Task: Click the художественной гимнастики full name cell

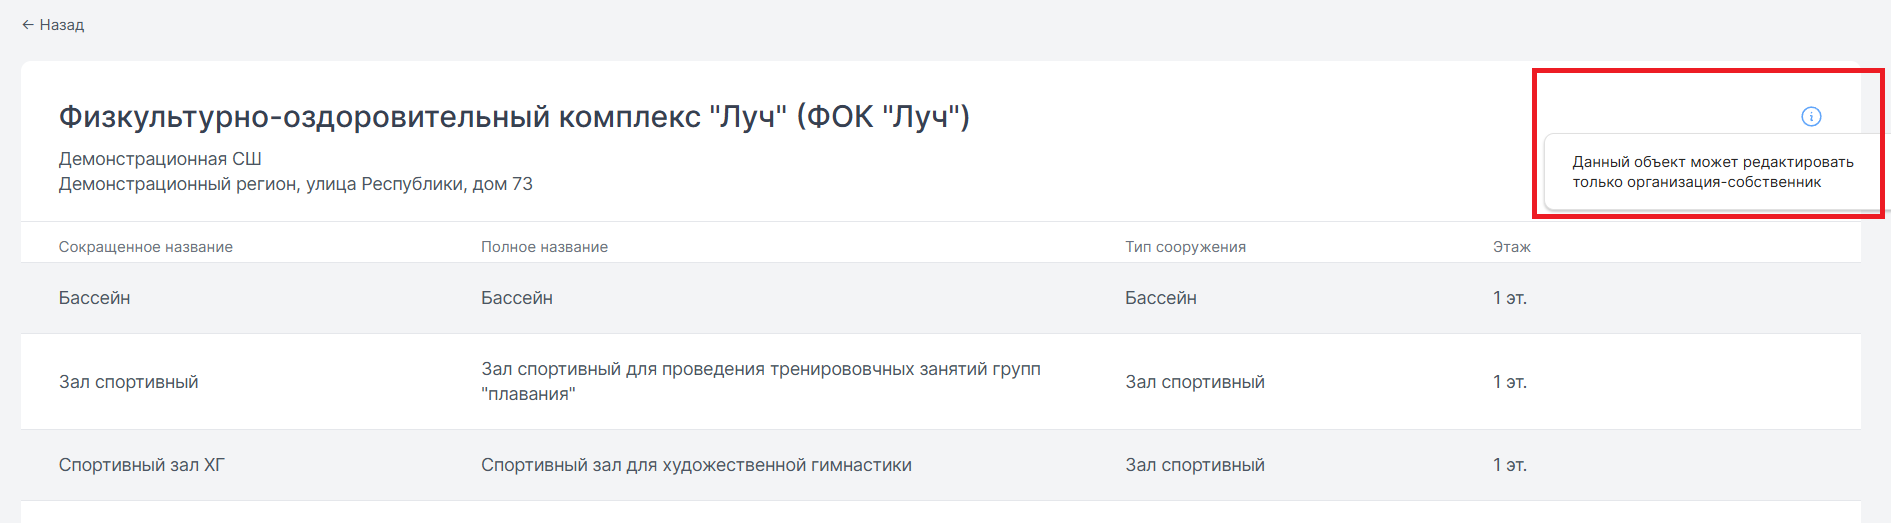Action: 696,465
